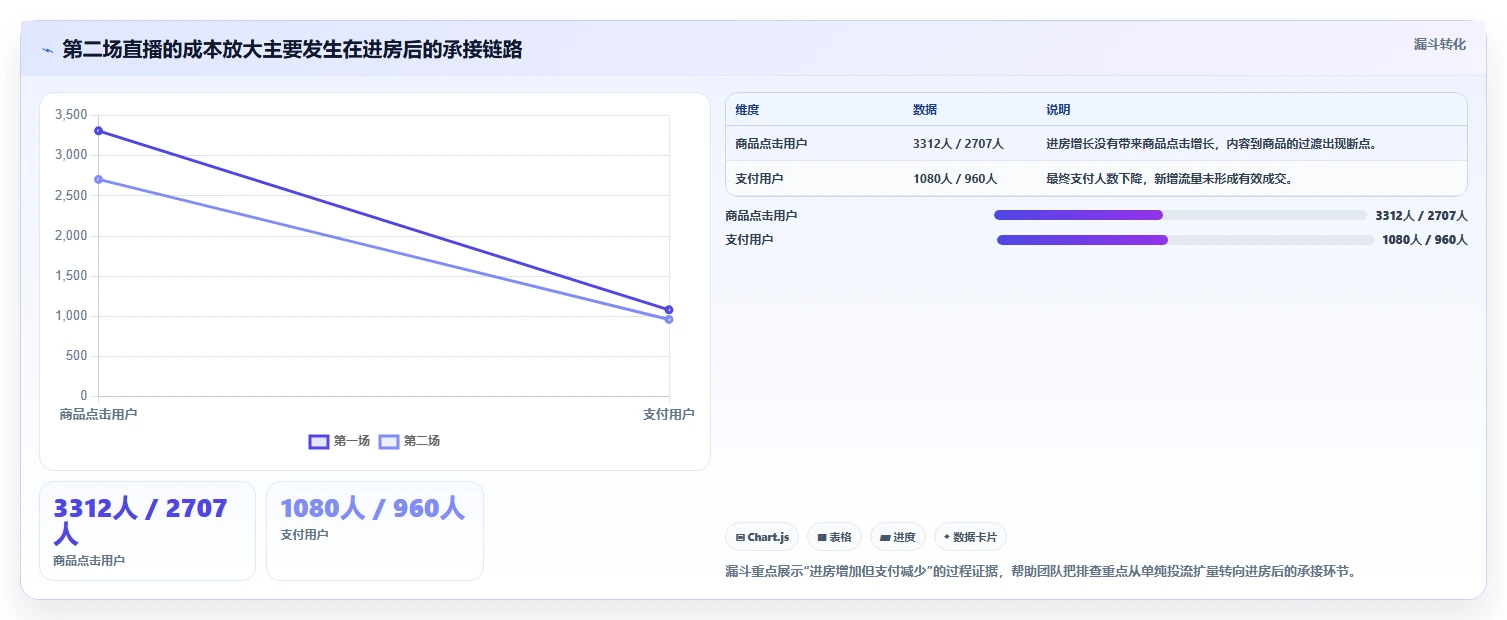The image size is (1507, 620).
Task: Click the 1080人 / 960人 value beside progress bar
Action: (1425, 240)
